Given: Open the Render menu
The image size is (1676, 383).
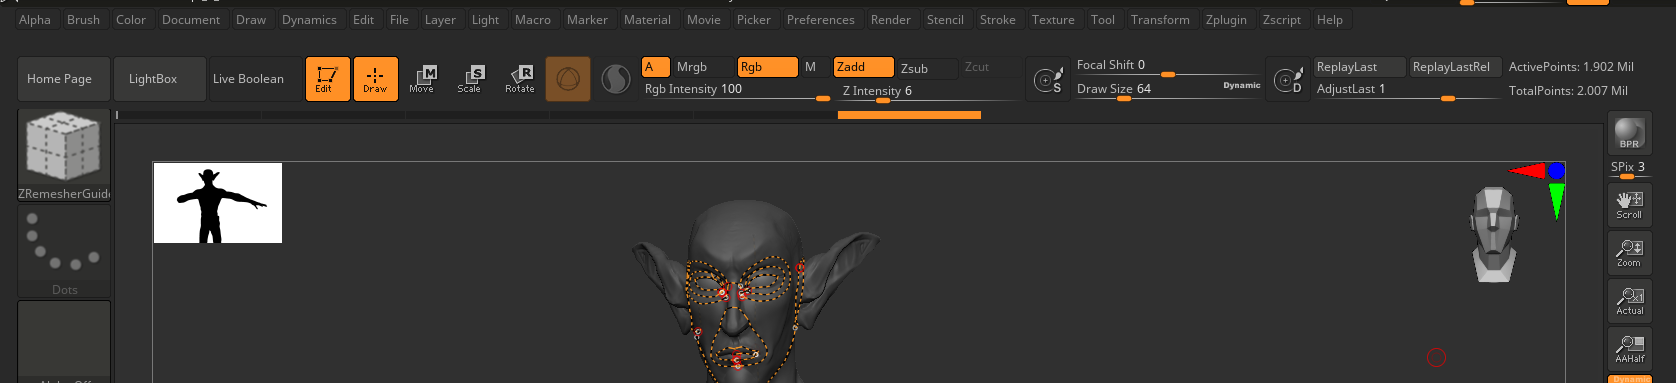Looking at the screenshot, I should click(891, 19).
